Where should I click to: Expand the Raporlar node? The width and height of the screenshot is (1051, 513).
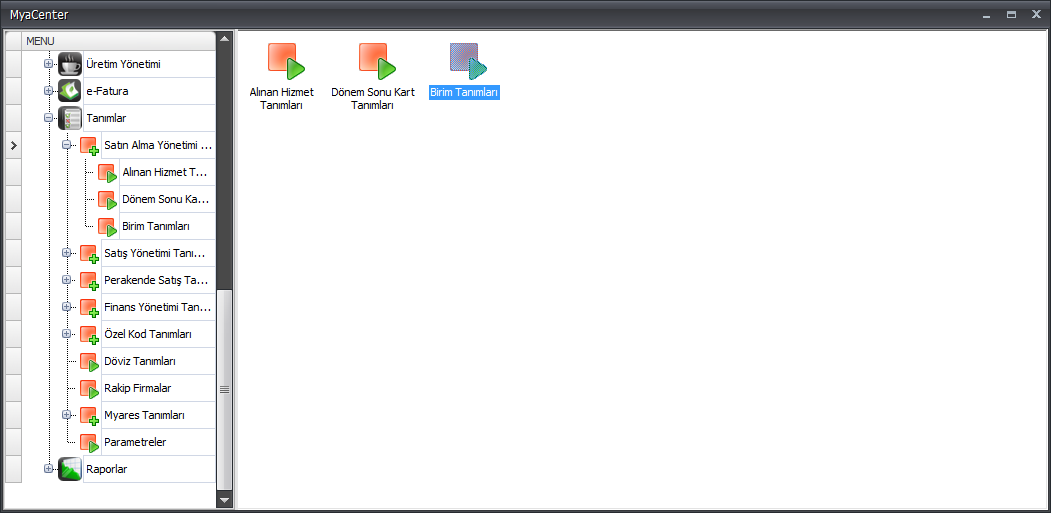click(x=48, y=469)
